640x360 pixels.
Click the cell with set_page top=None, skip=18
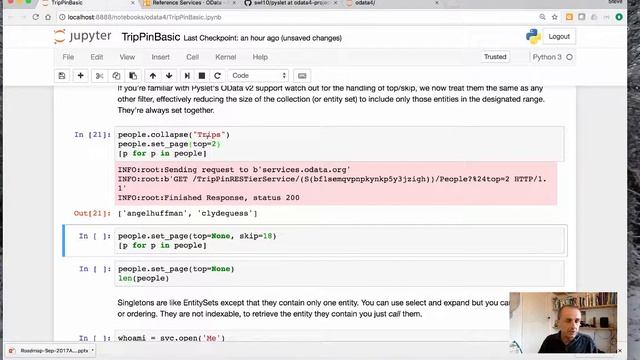click(x=340, y=241)
